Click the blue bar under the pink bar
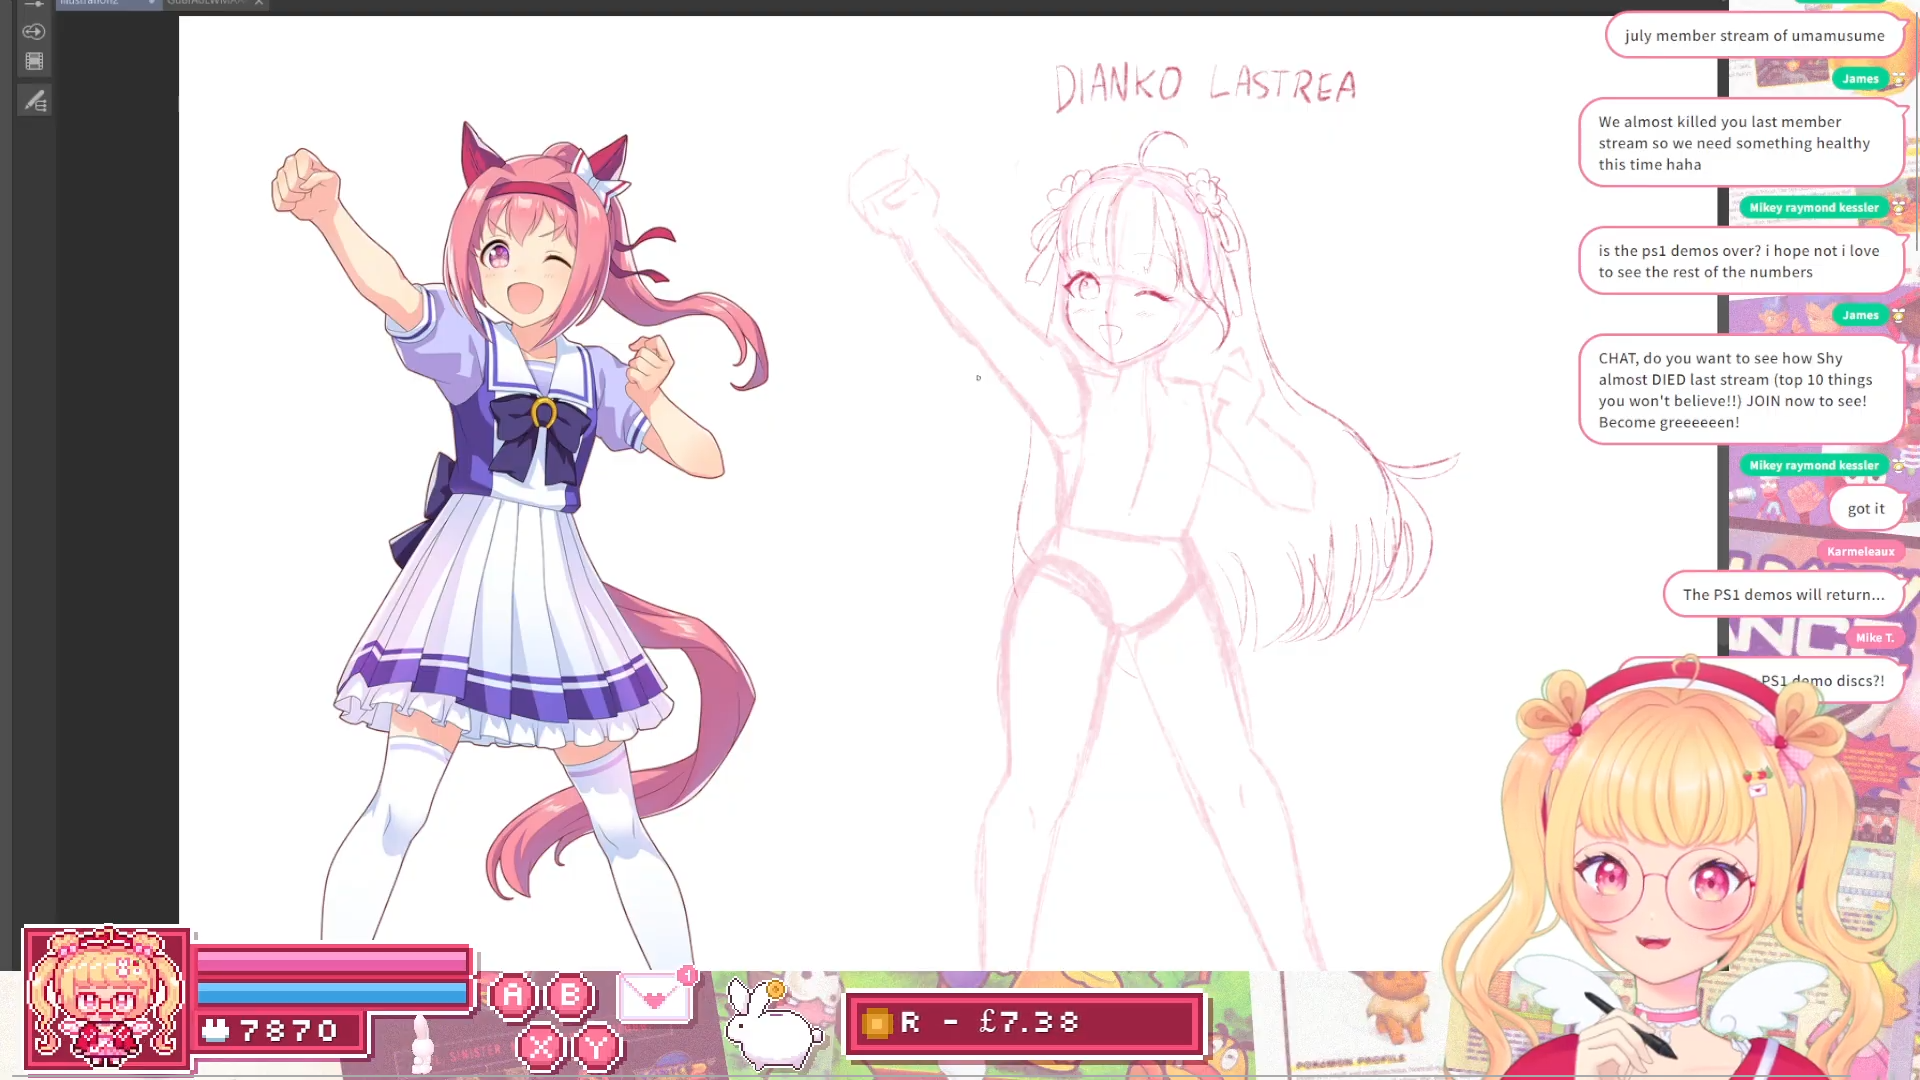Screen dimensions: 1920x1080 pyautogui.click(x=331, y=992)
